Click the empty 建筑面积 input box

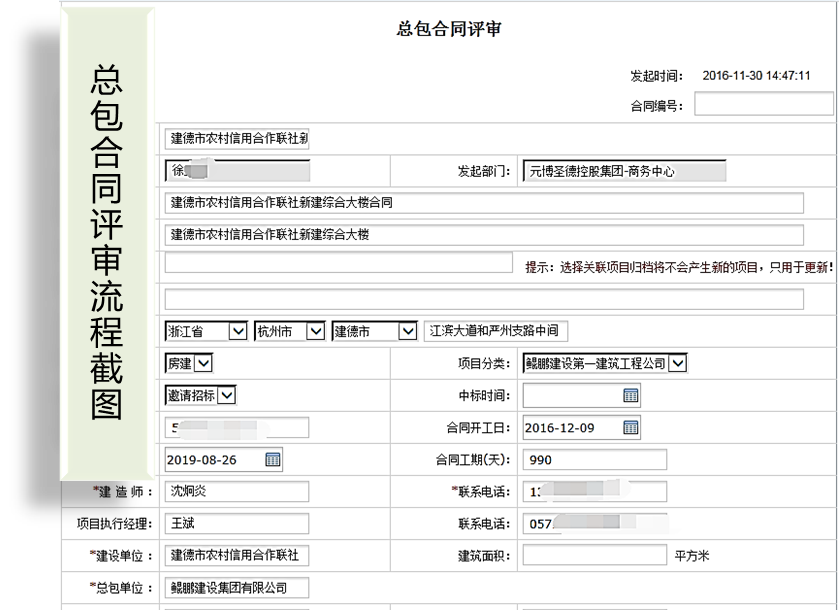pyautogui.click(x=594, y=555)
